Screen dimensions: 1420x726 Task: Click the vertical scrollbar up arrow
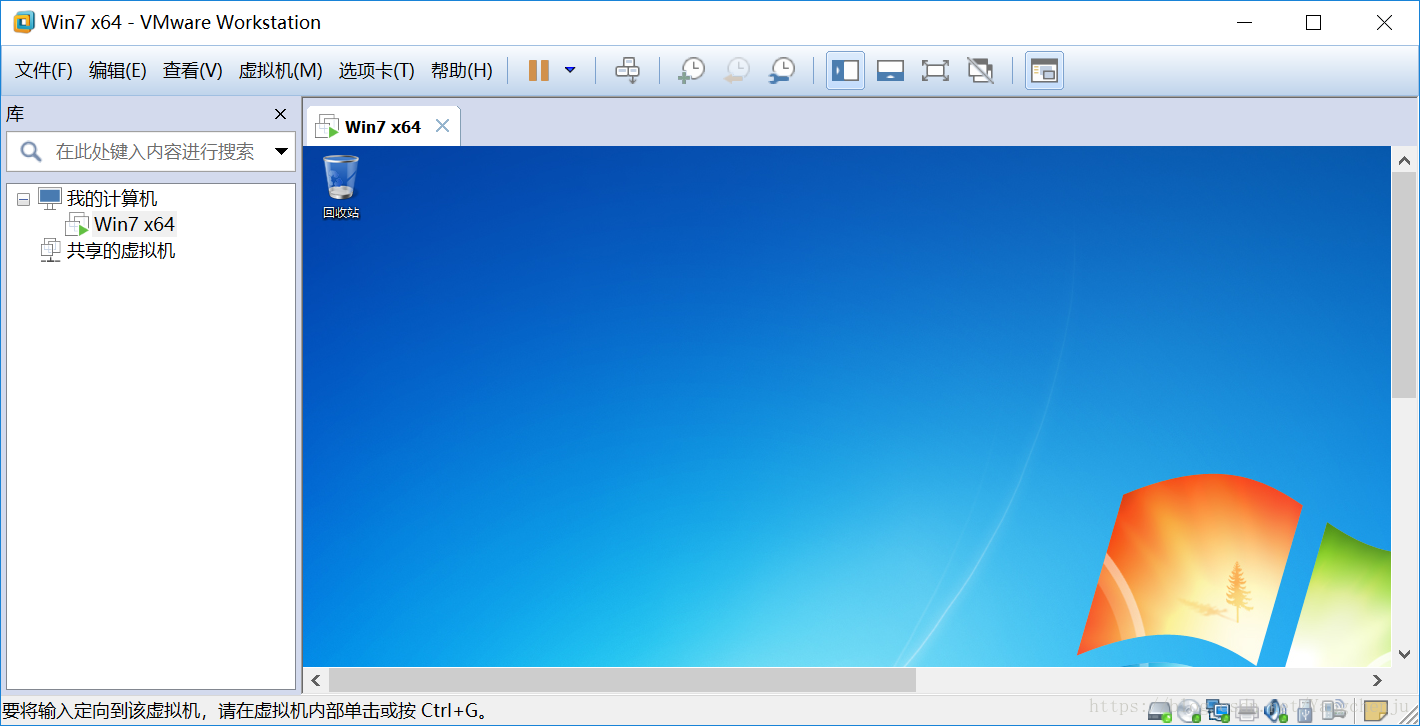1403,160
